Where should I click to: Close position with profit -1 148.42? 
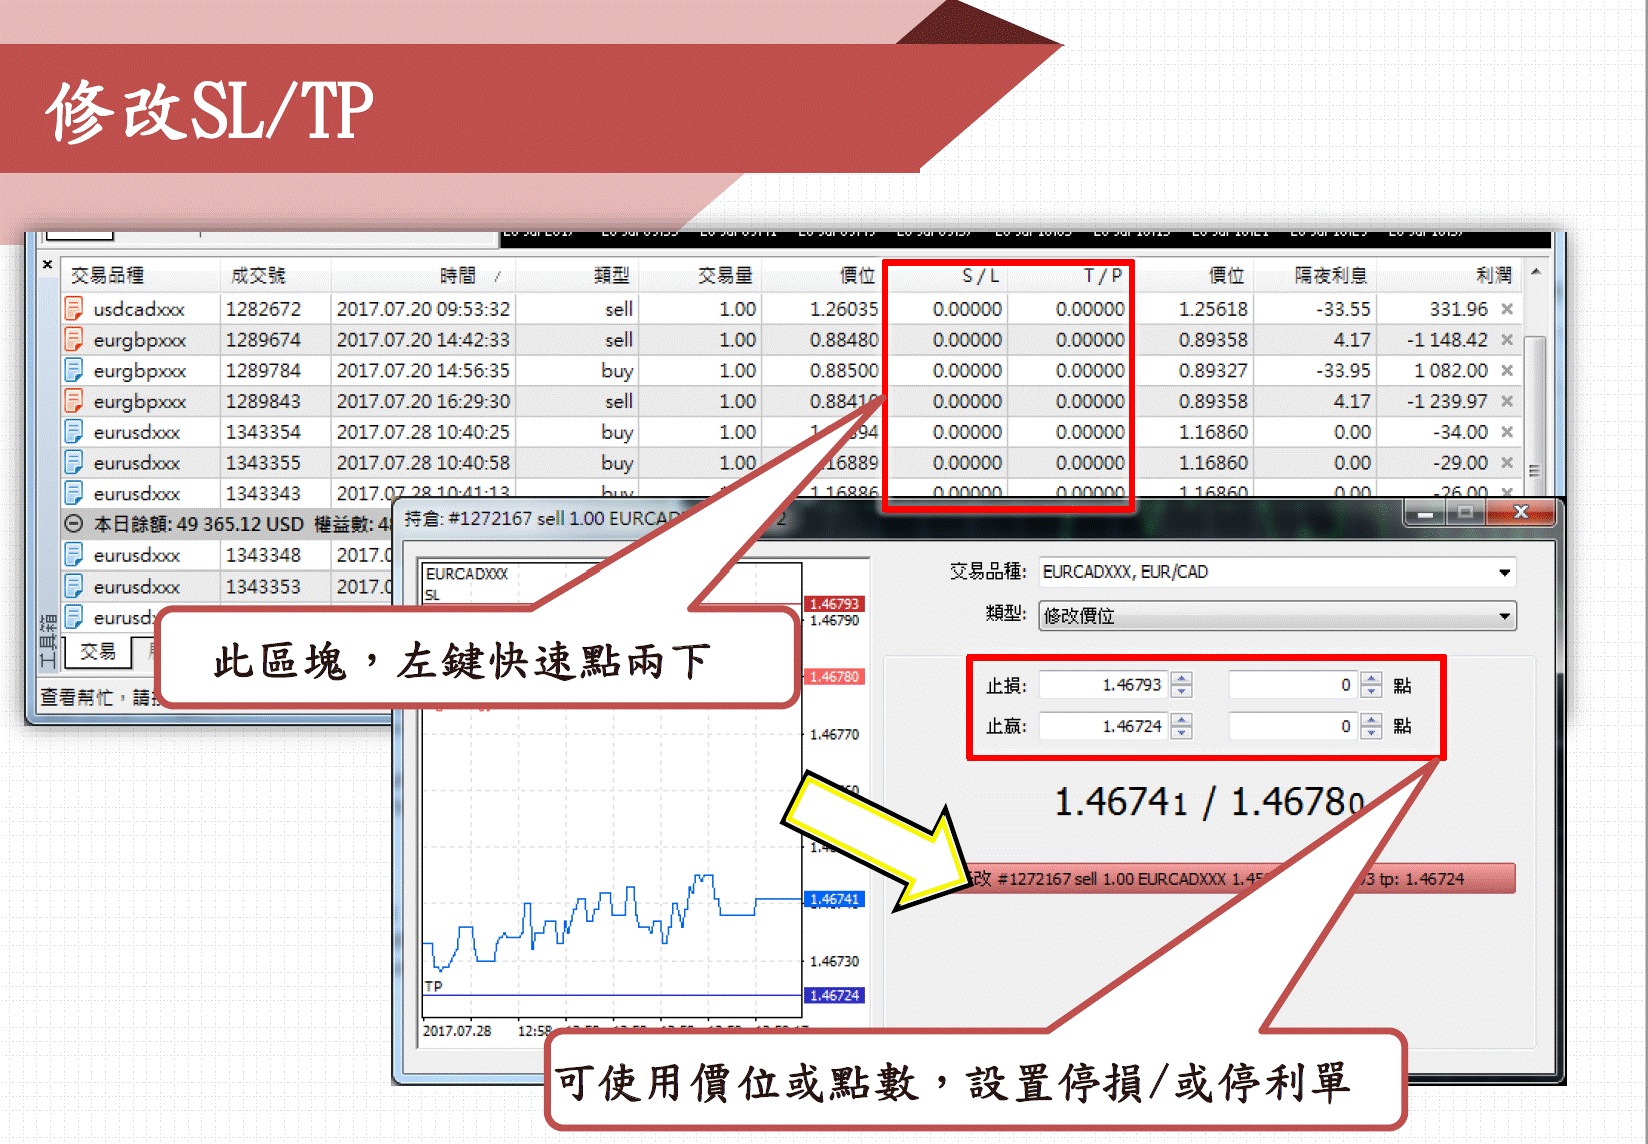[1507, 340]
